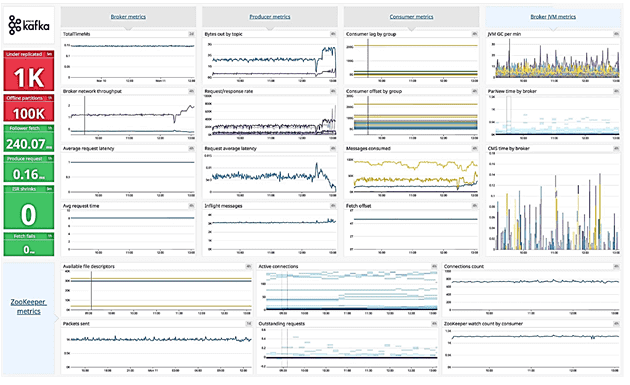Click the 'Available file descriptors' title
This screenshot has height=385, width=630.
(x=89, y=266)
